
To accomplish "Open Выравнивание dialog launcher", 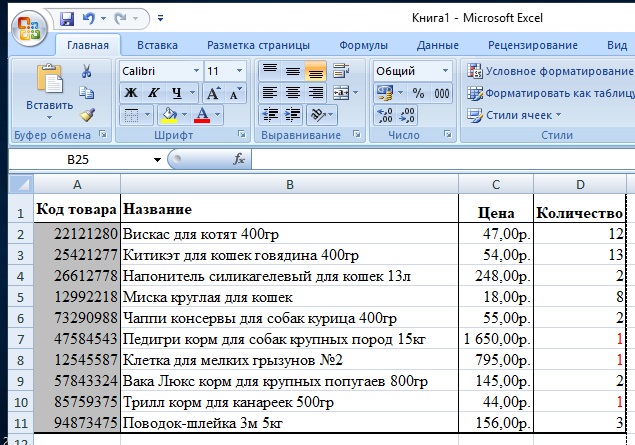I will pos(357,134).
